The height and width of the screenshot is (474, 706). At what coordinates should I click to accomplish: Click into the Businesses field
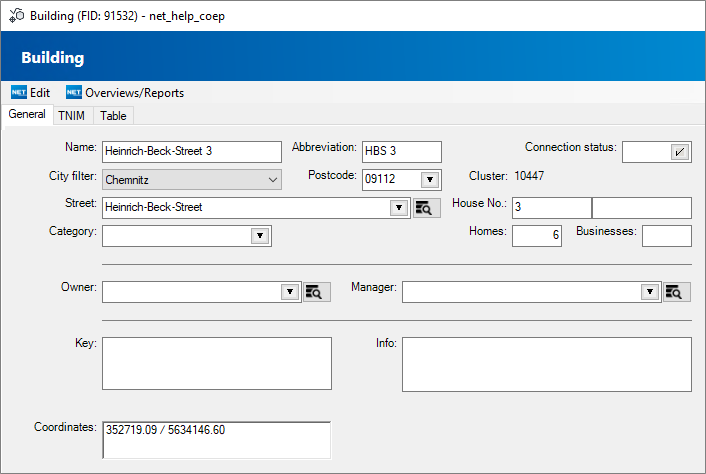[x=667, y=236]
